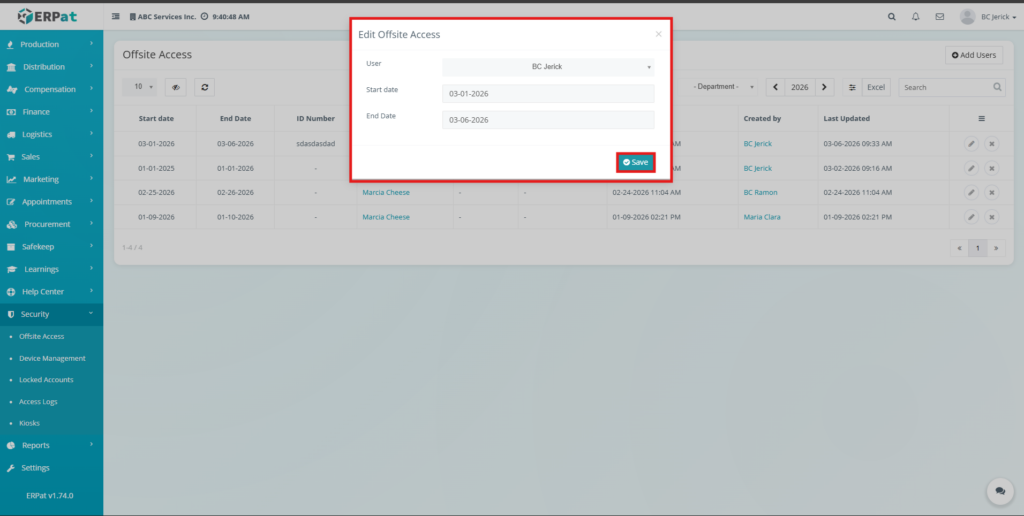The height and width of the screenshot is (516, 1024).
Task: Click the search magnifier icon in top bar
Action: point(892,17)
